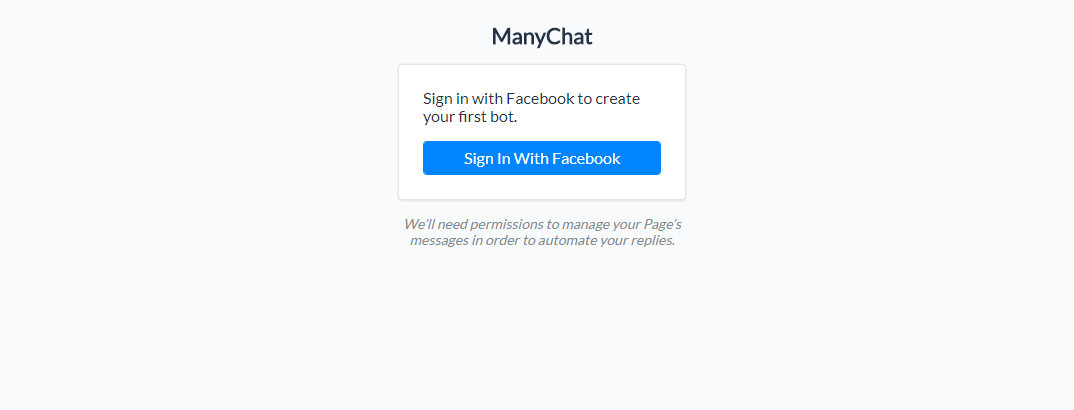Click 'your first bot.' text line
Viewport: 1074px width, 410px height.
click(x=470, y=117)
